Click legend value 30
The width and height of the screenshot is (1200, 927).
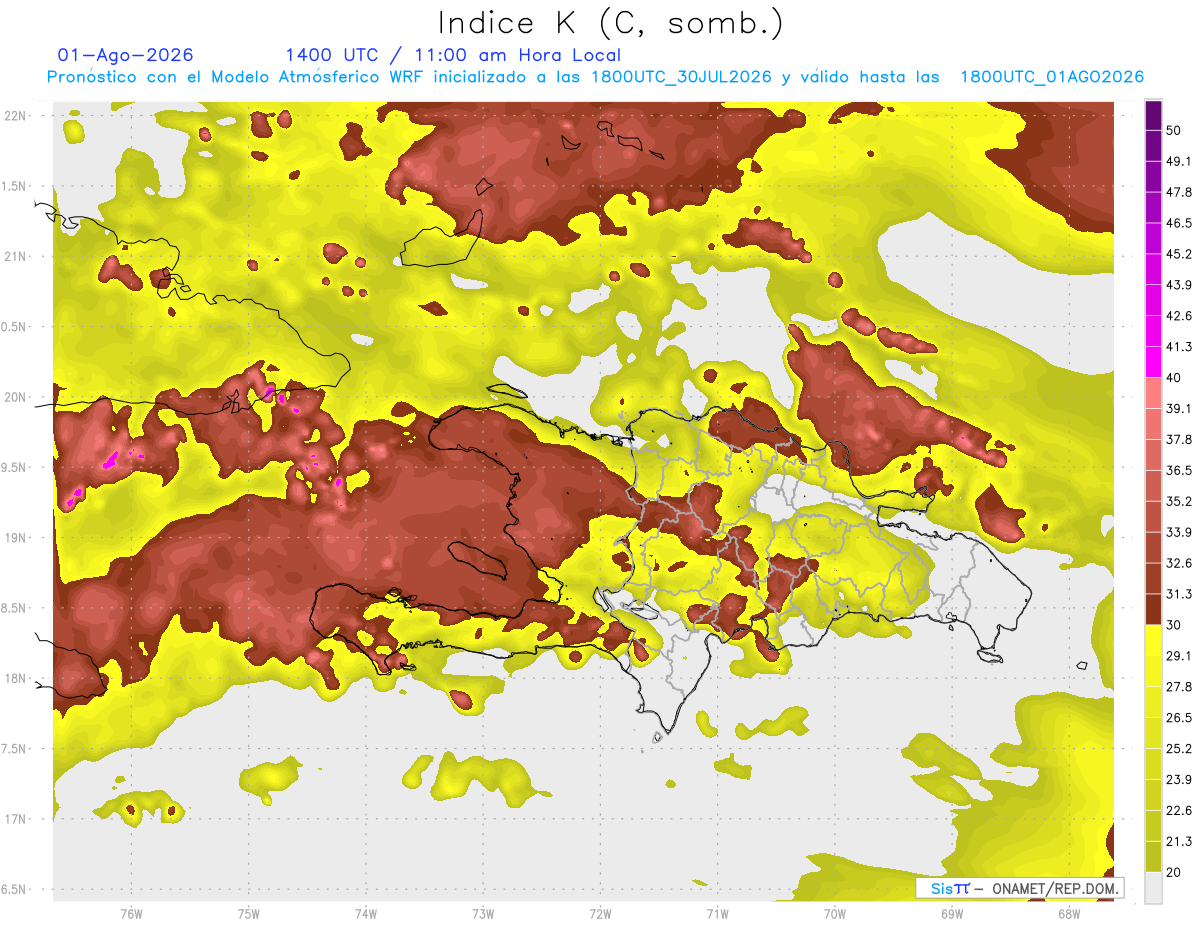pyautogui.click(x=1174, y=625)
